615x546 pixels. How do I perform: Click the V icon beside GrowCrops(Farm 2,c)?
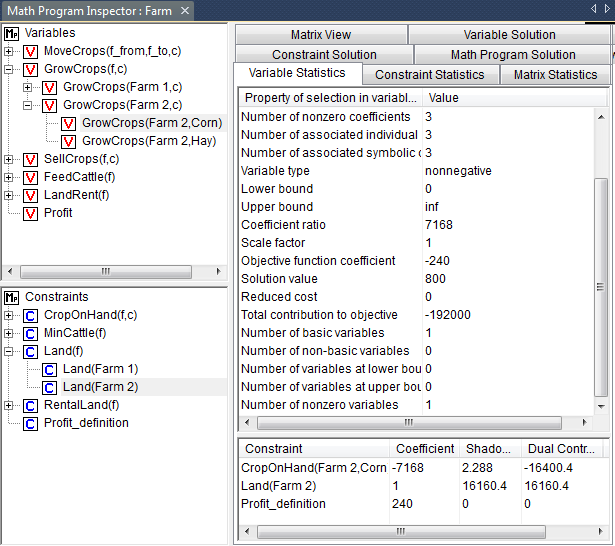click(49, 106)
